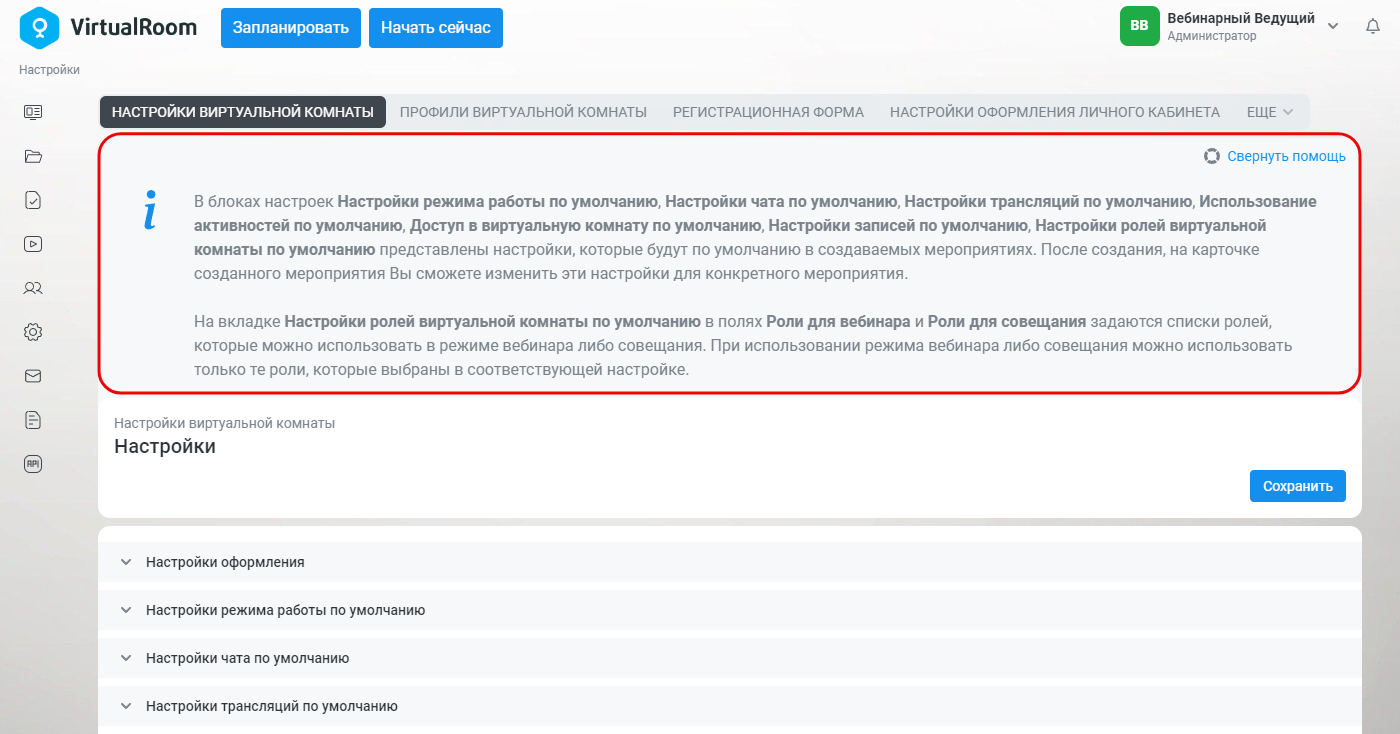
Task: Click the green BB user avatar
Action: pyautogui.click(x=1139, y=26)
